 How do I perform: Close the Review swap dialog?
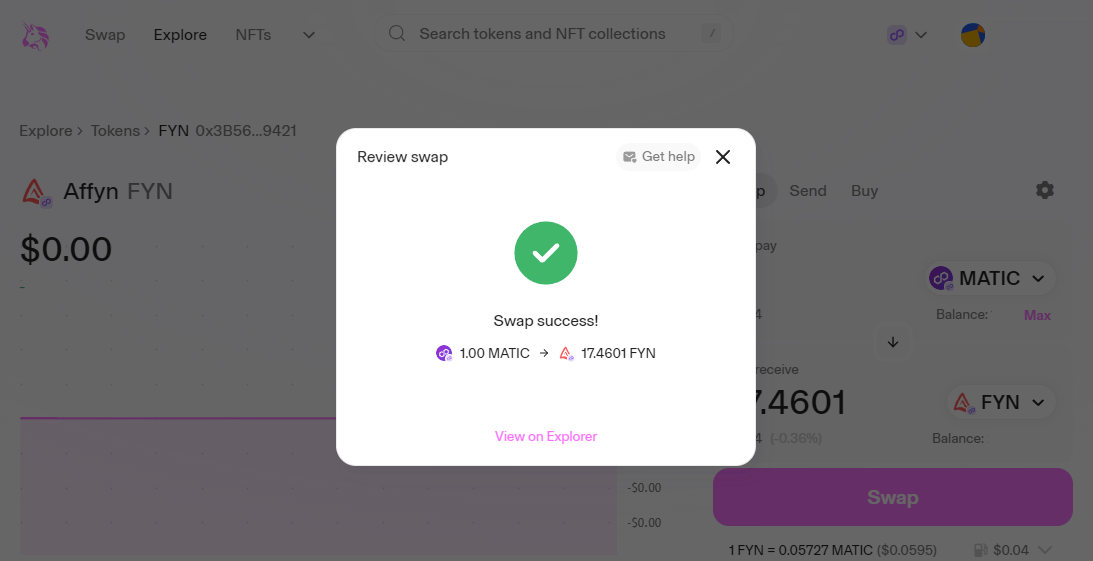723,157
